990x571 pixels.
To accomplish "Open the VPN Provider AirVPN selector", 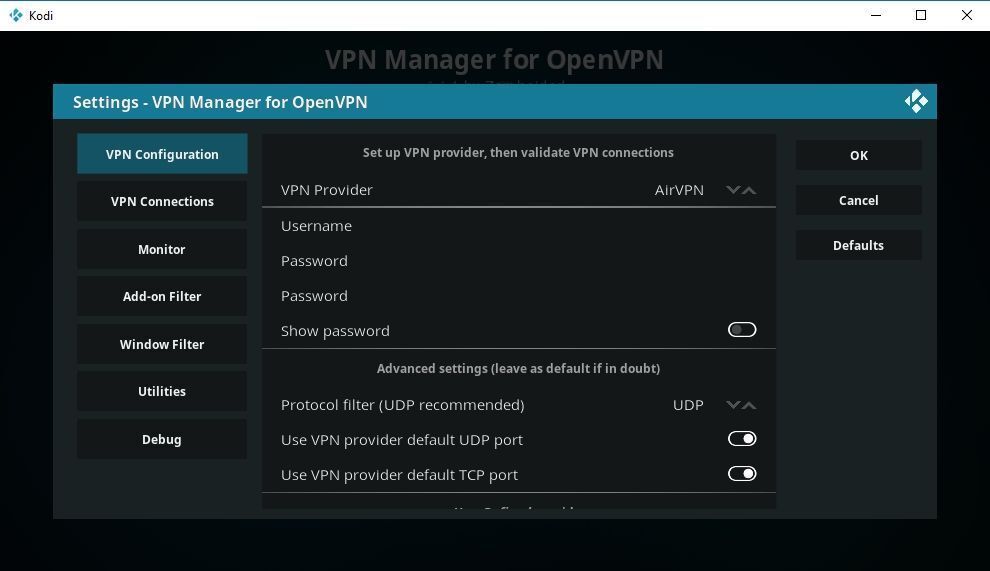I will click(x=679, y=190).
